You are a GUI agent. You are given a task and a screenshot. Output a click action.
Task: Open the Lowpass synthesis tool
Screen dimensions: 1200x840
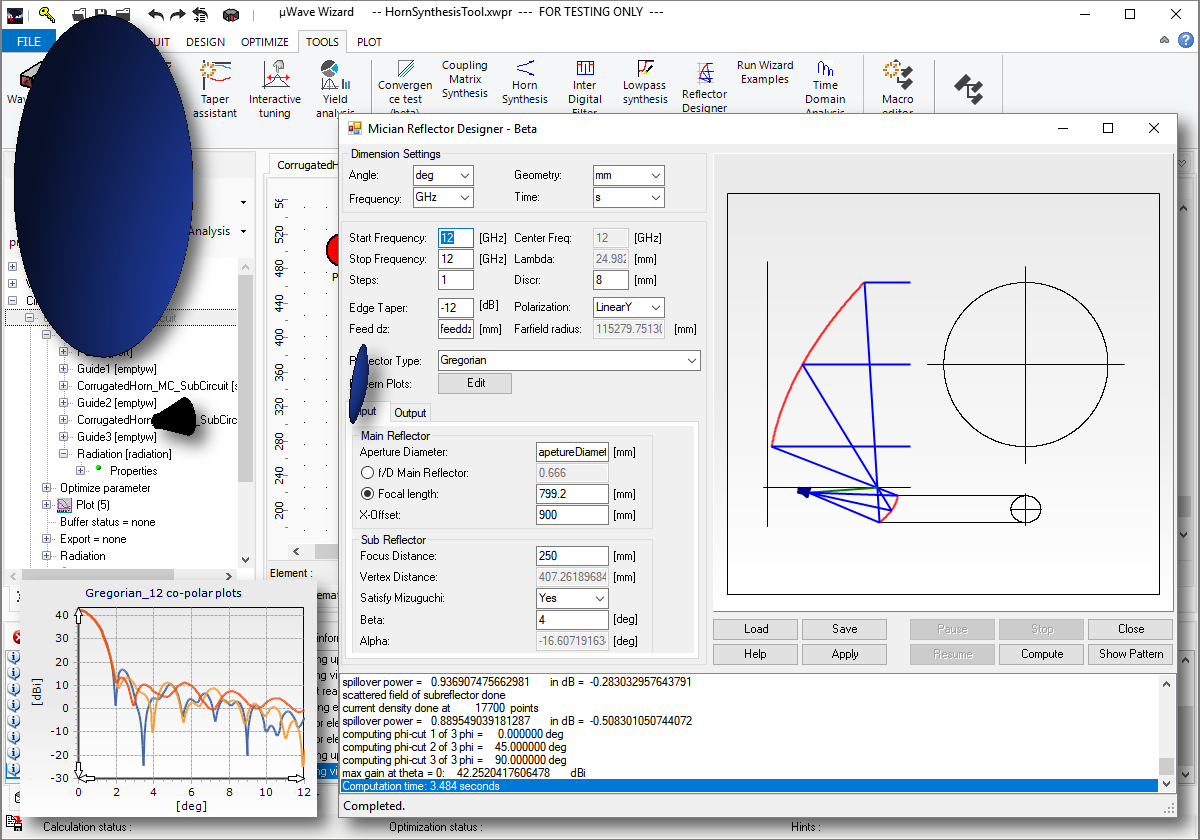(x=645, y=82)
